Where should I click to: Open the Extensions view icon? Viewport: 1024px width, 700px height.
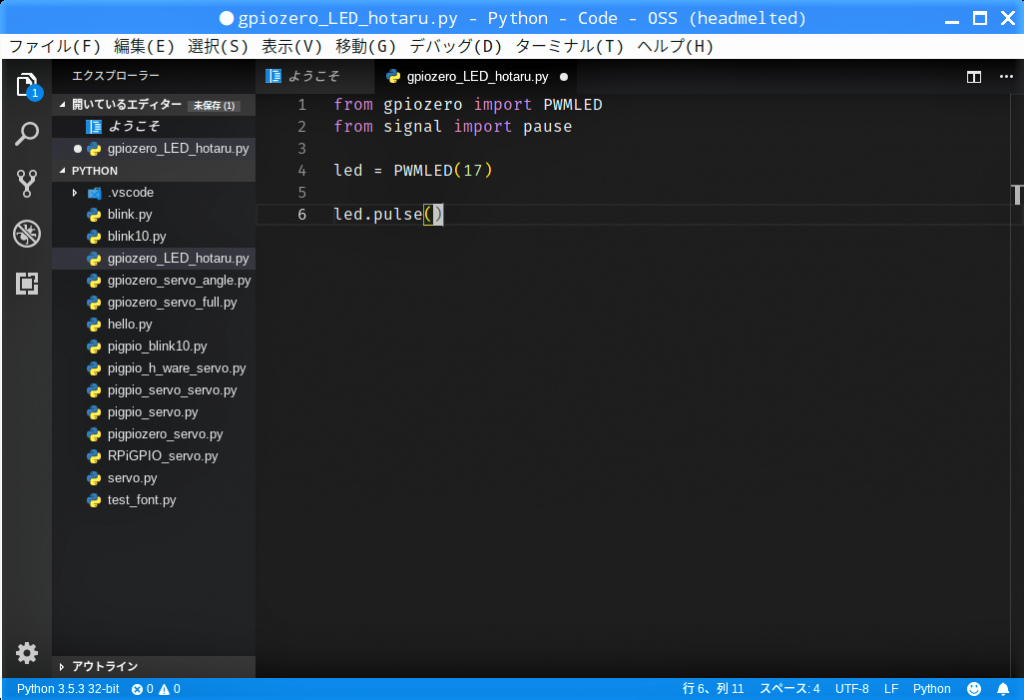[x=27, y=283]
